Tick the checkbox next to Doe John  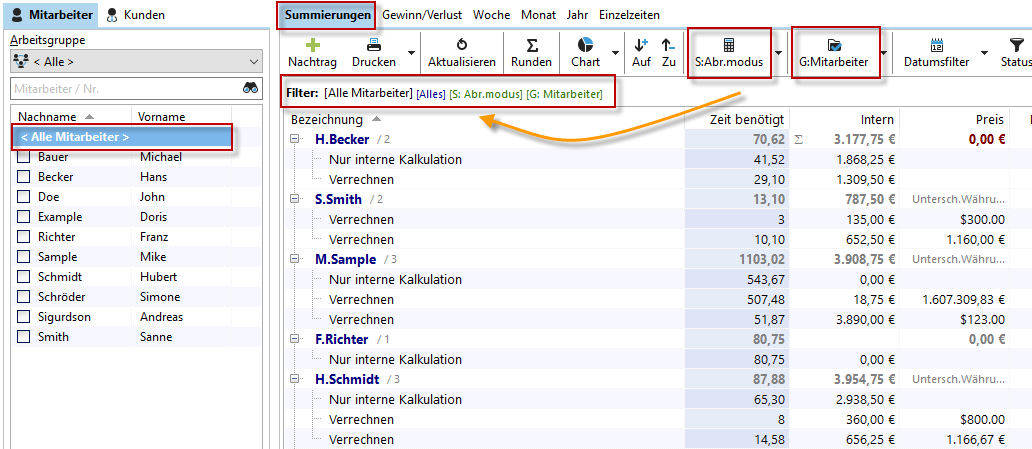tap(24, 197)
